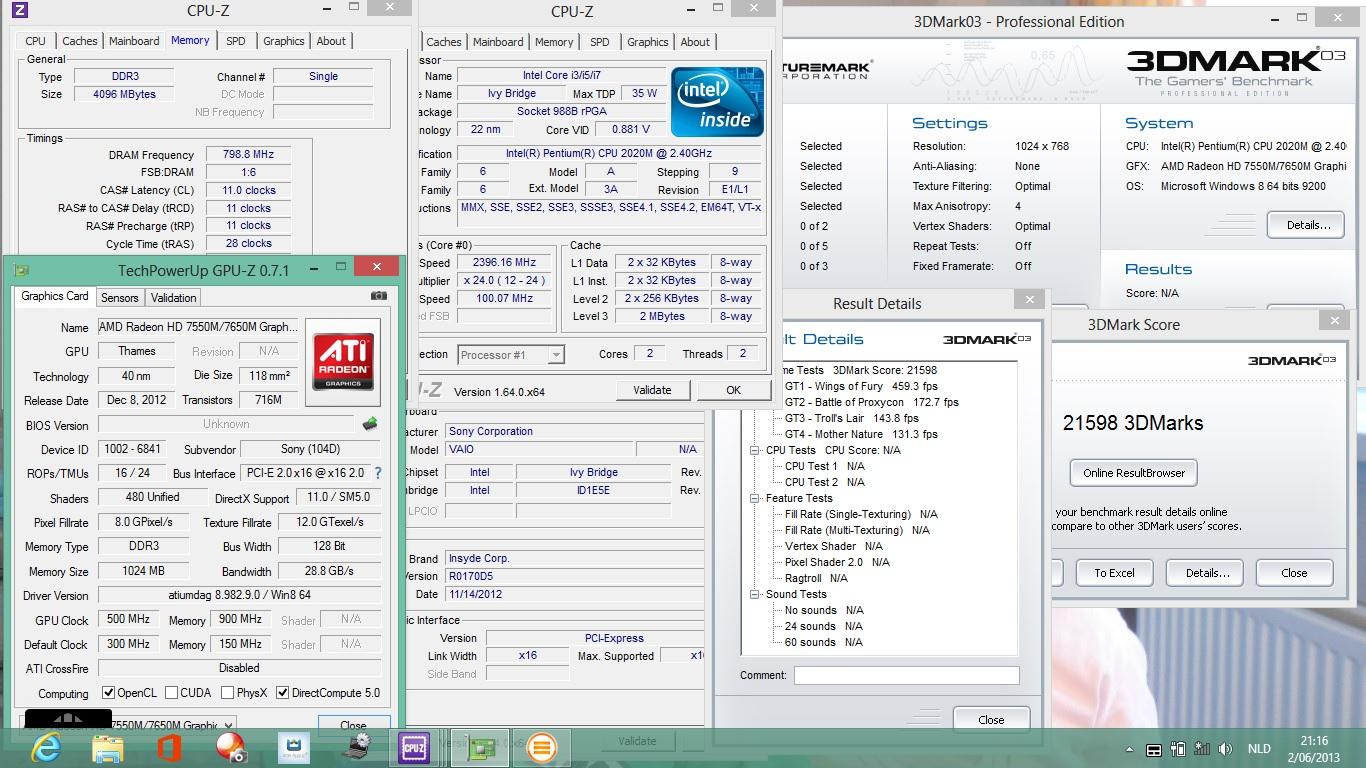The height and width of the screenshot is (768, 1366).
Task: Switch to 3DMark via the orange taskbar icon
Action: tap(541, 748)
